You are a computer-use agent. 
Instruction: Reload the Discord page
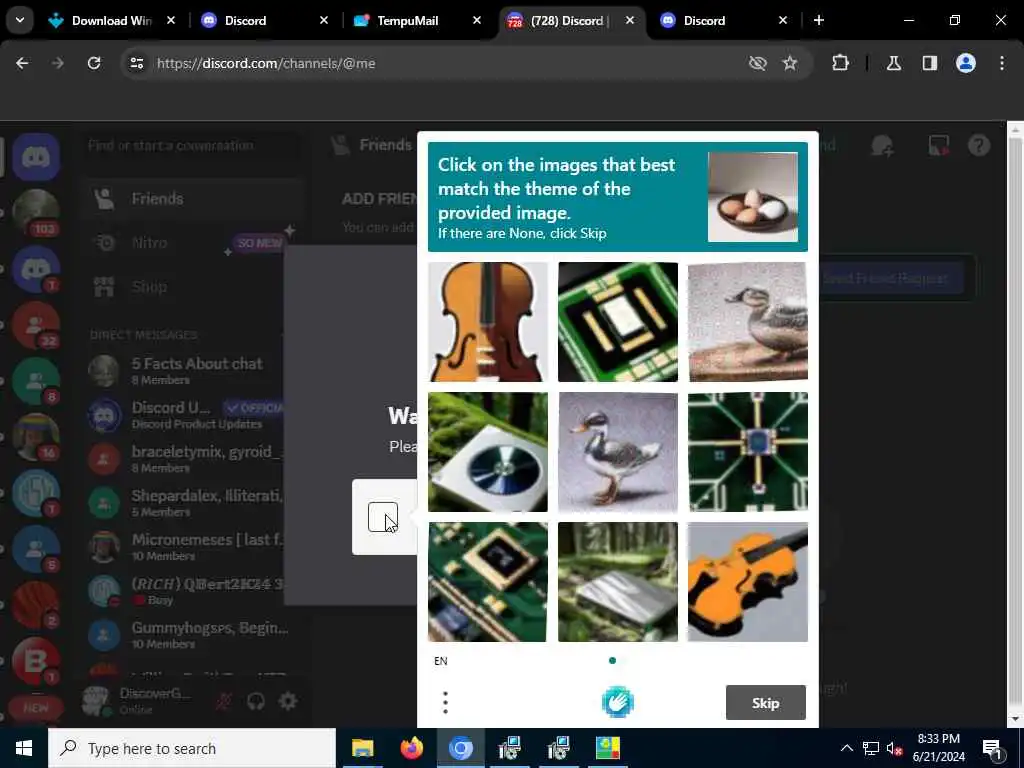click(x=94, y=63)
